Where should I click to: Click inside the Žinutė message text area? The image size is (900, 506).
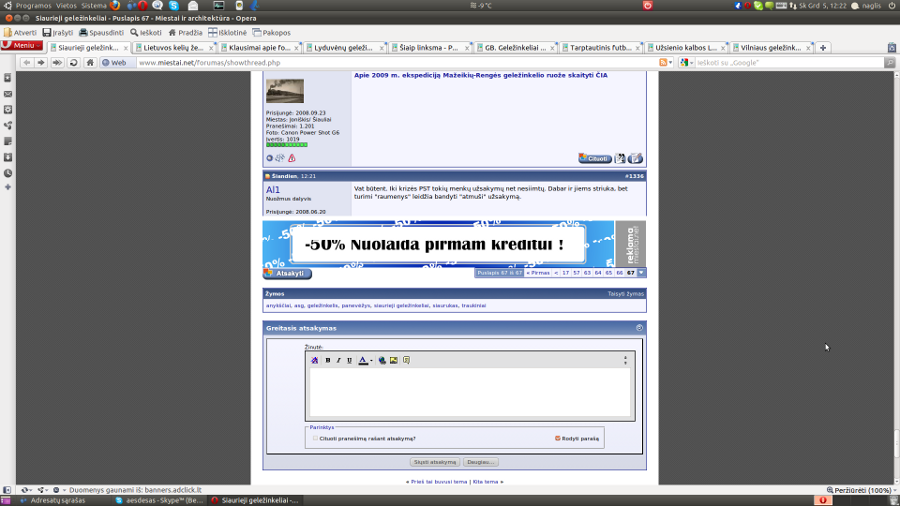coord(469,392)
